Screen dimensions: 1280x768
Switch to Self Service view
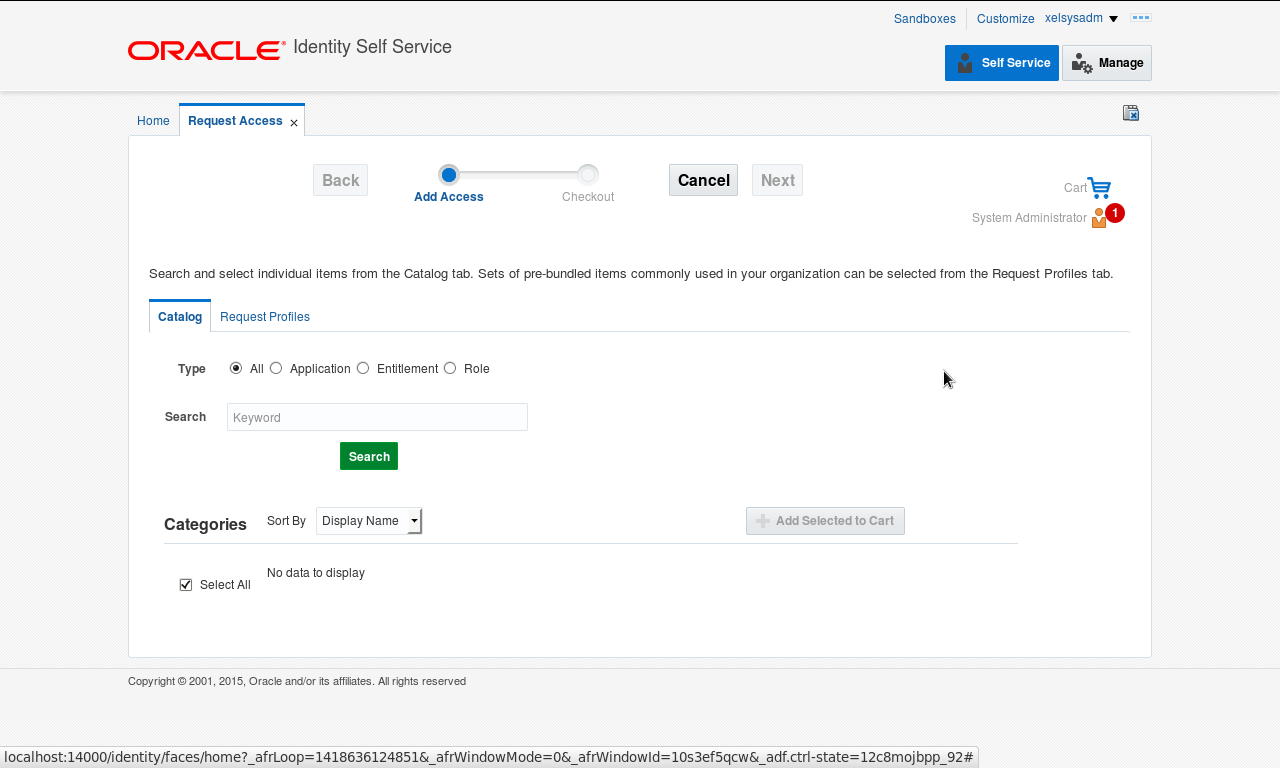tap(1001, 62)
